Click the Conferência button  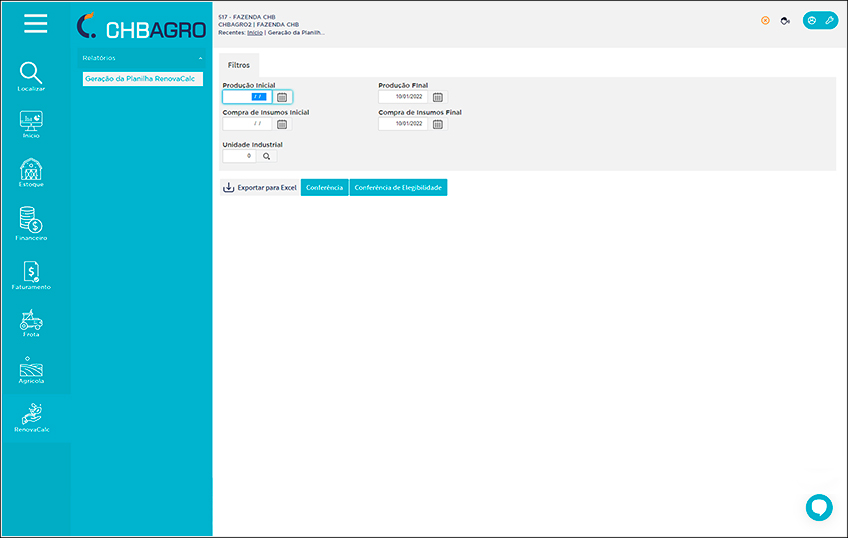tap(324, 187)
